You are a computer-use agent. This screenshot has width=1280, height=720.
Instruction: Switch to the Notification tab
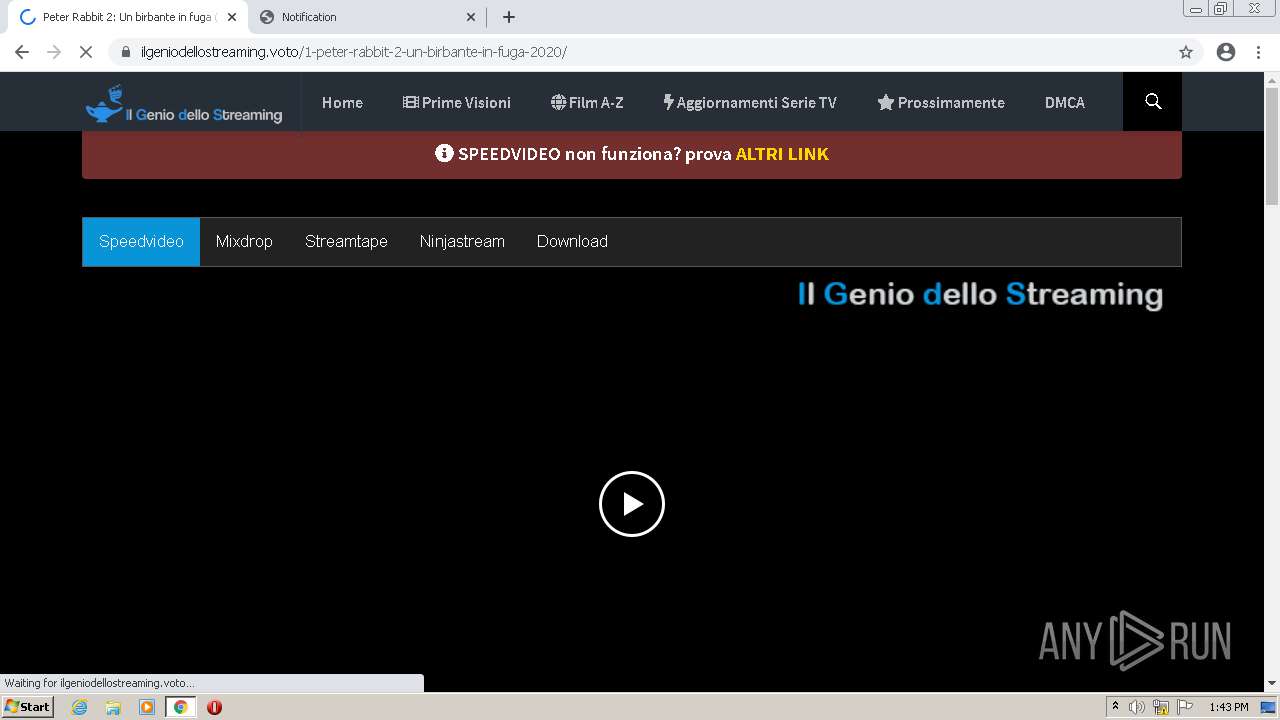[x=367, y=17]
